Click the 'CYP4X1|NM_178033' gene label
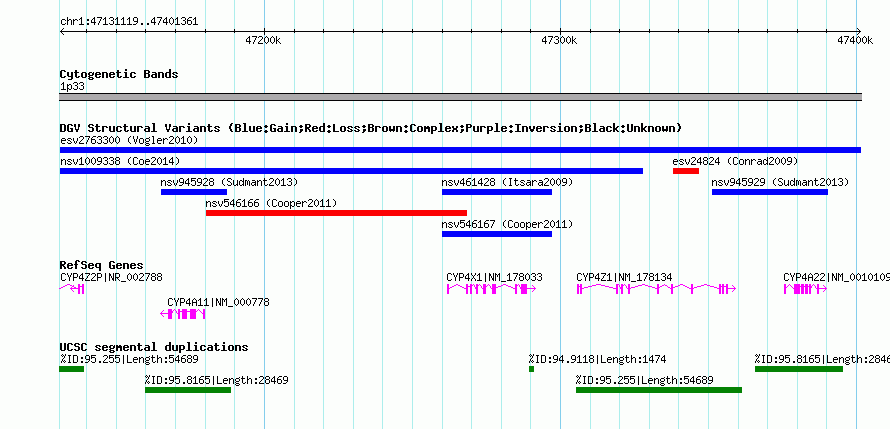The image size is (890, 429). [494, 277]
